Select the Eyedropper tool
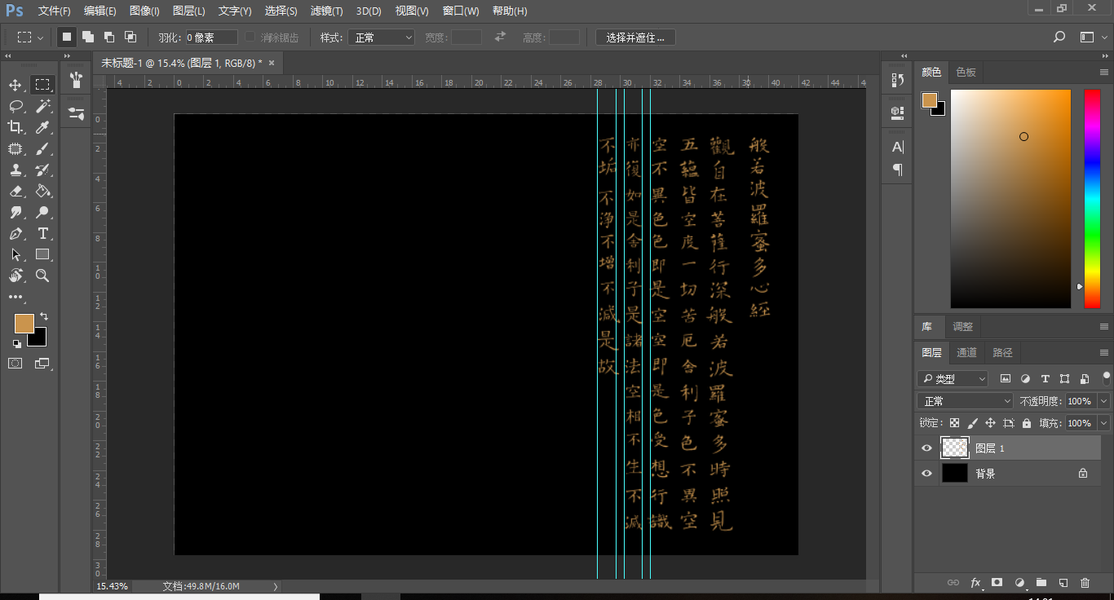Screen dimensions: 1114x600 43,127
